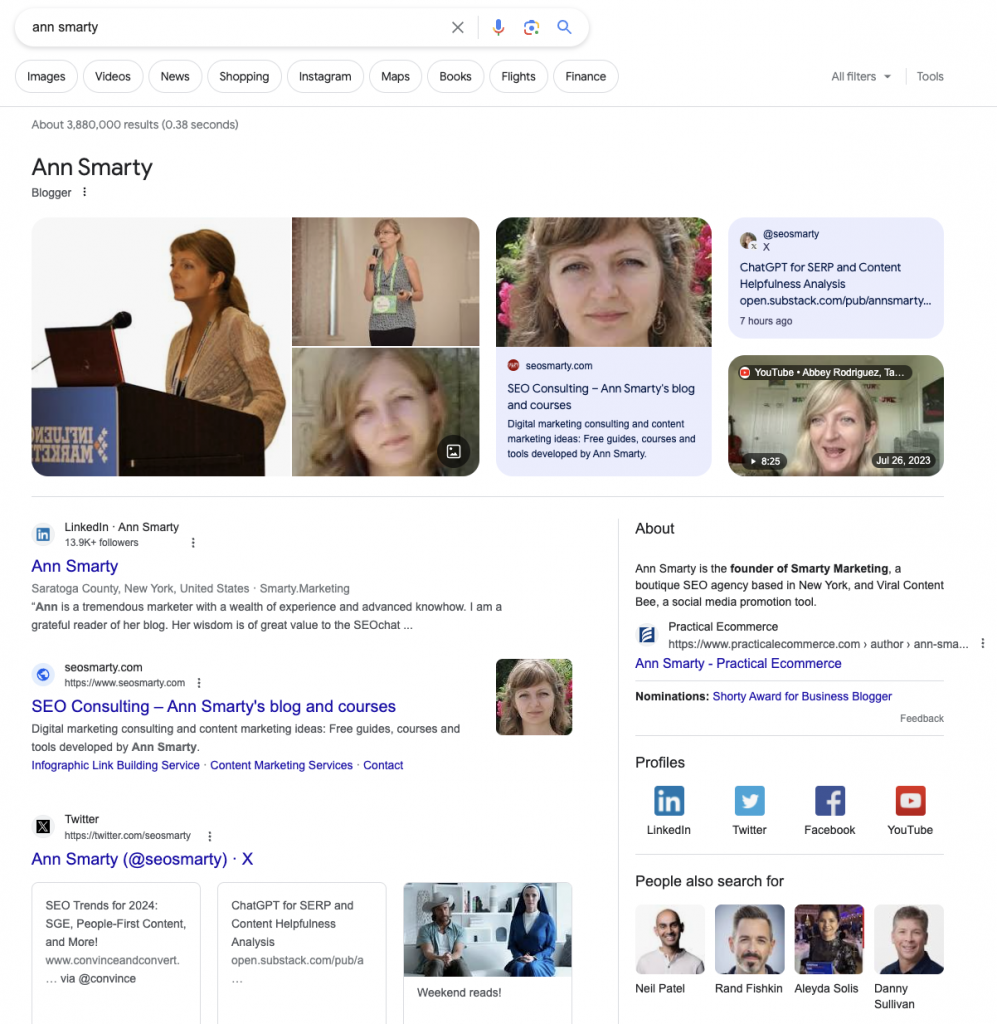997x1024 pixels.
Task: Open the photo of Ann holding a microphone
Action: 385,281
